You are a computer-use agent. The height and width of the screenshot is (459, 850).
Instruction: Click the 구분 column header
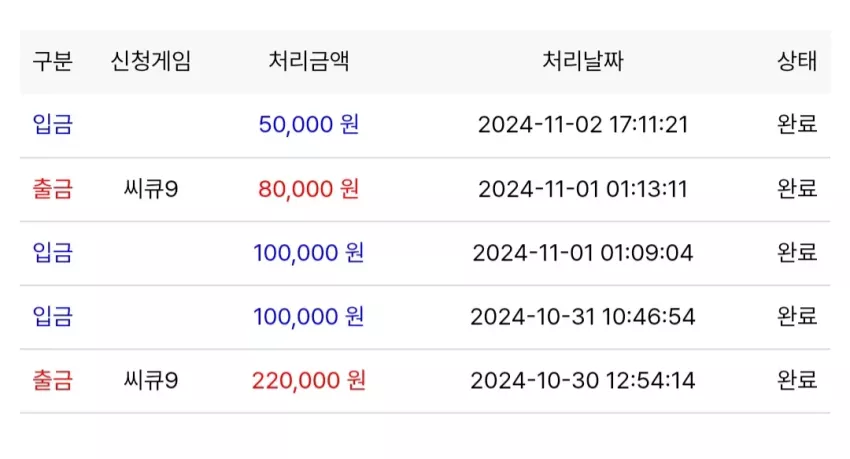tap(53, 61)
